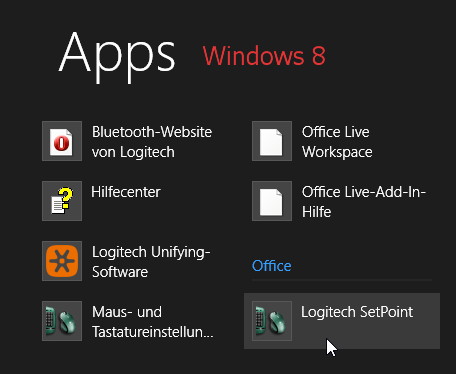Select the 'Bluetooth-Website von Logitech' label
The width and height of the screenshot is (456, 374).
[152, 142]
